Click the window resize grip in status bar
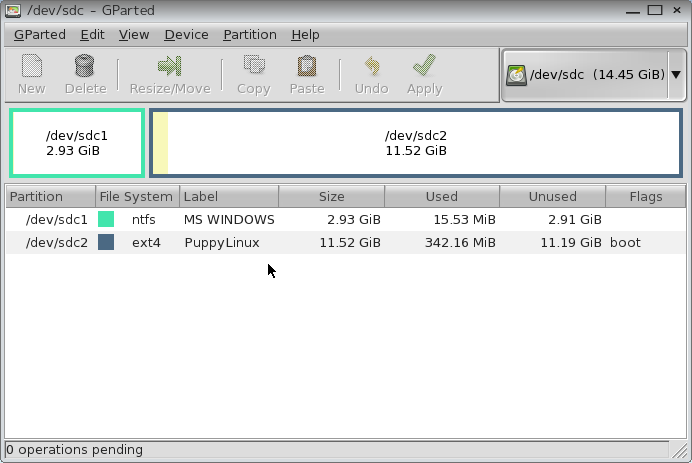 679,450
